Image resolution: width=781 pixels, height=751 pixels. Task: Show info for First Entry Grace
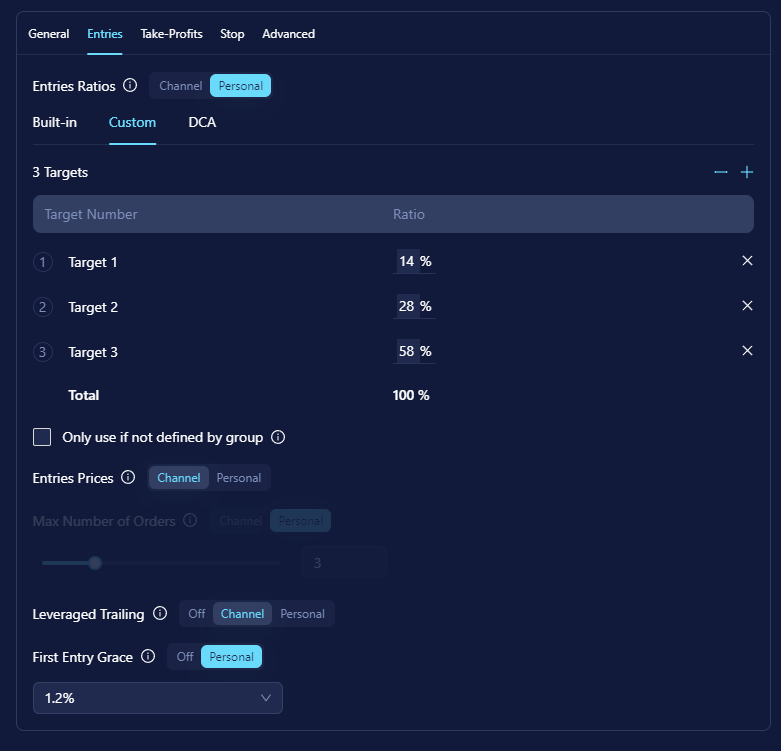tap(148, 657)
